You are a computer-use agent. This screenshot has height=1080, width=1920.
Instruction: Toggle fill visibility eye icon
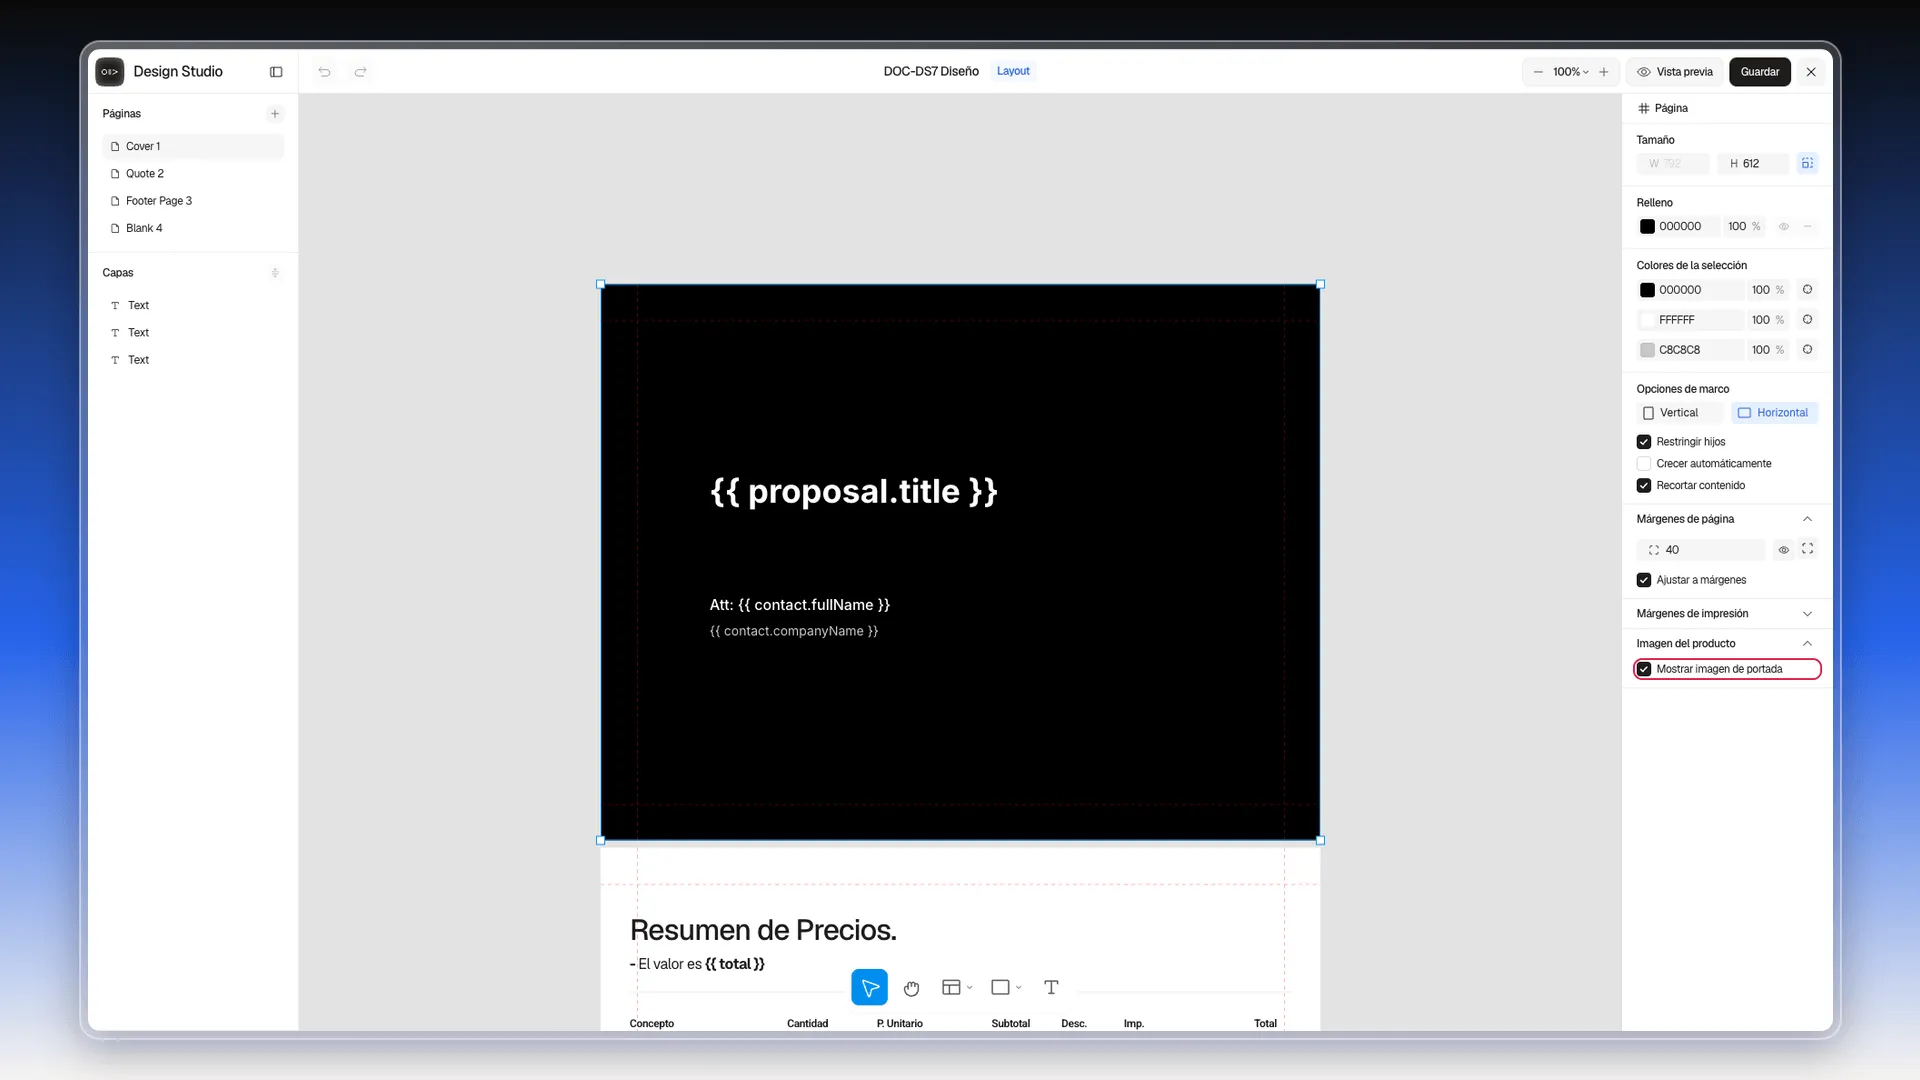click(1783, 227)
